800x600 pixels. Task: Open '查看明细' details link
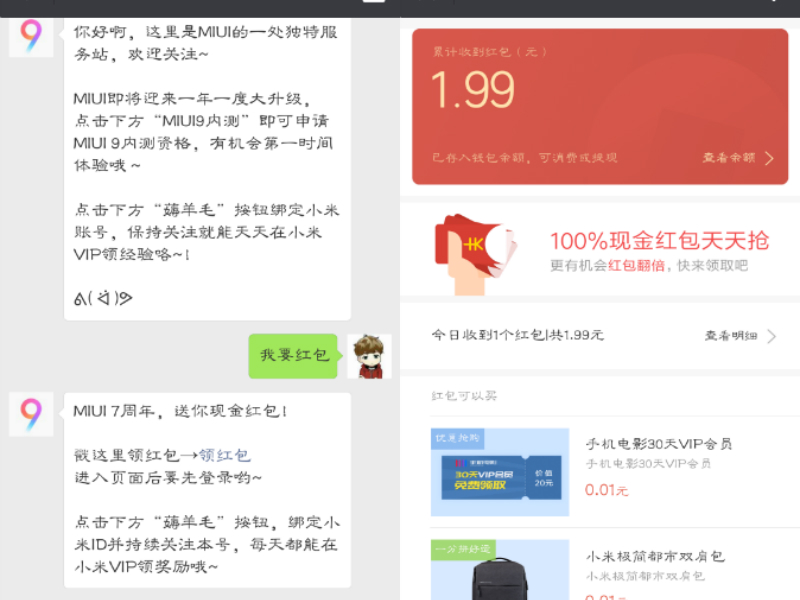pyautogui.click(x=731, y=336)
